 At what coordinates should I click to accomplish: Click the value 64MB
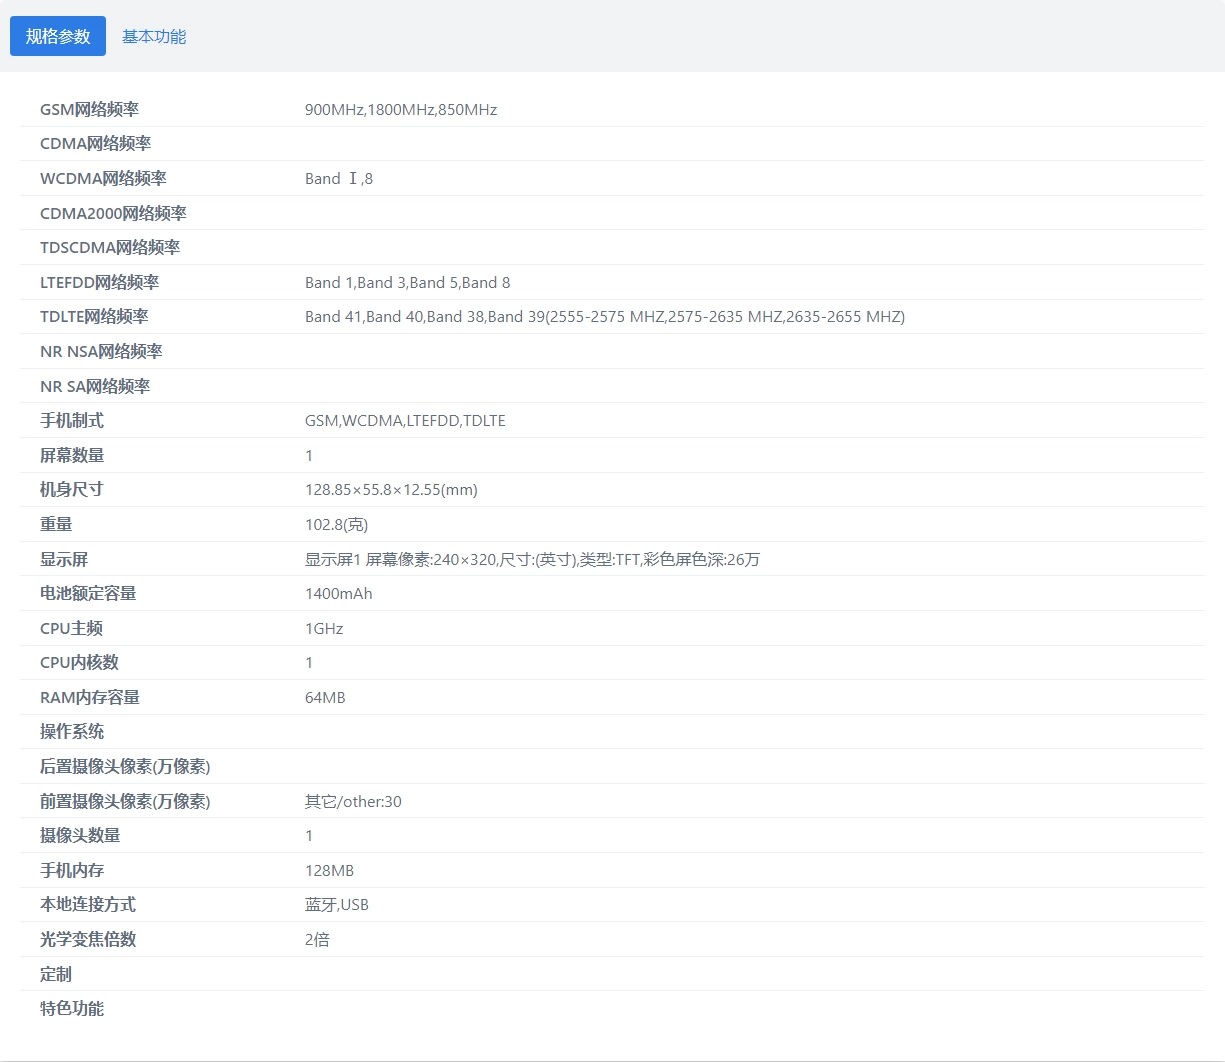pyautogui.click(x=325, y=697)
